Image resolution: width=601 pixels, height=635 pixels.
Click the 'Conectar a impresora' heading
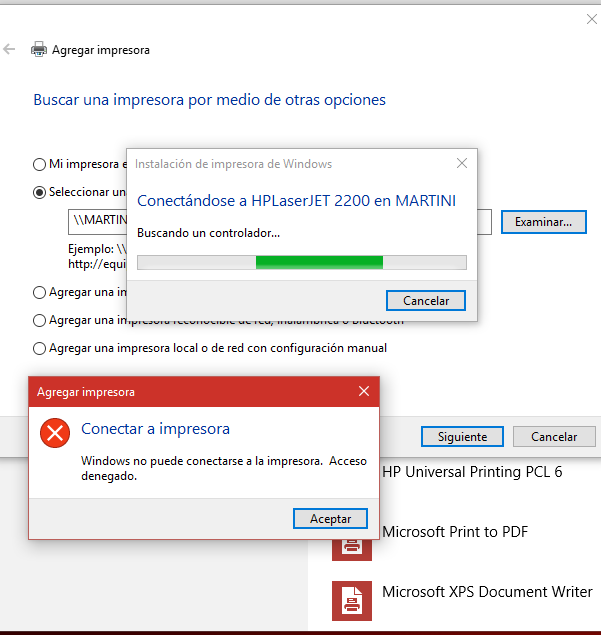pos(156,428)
